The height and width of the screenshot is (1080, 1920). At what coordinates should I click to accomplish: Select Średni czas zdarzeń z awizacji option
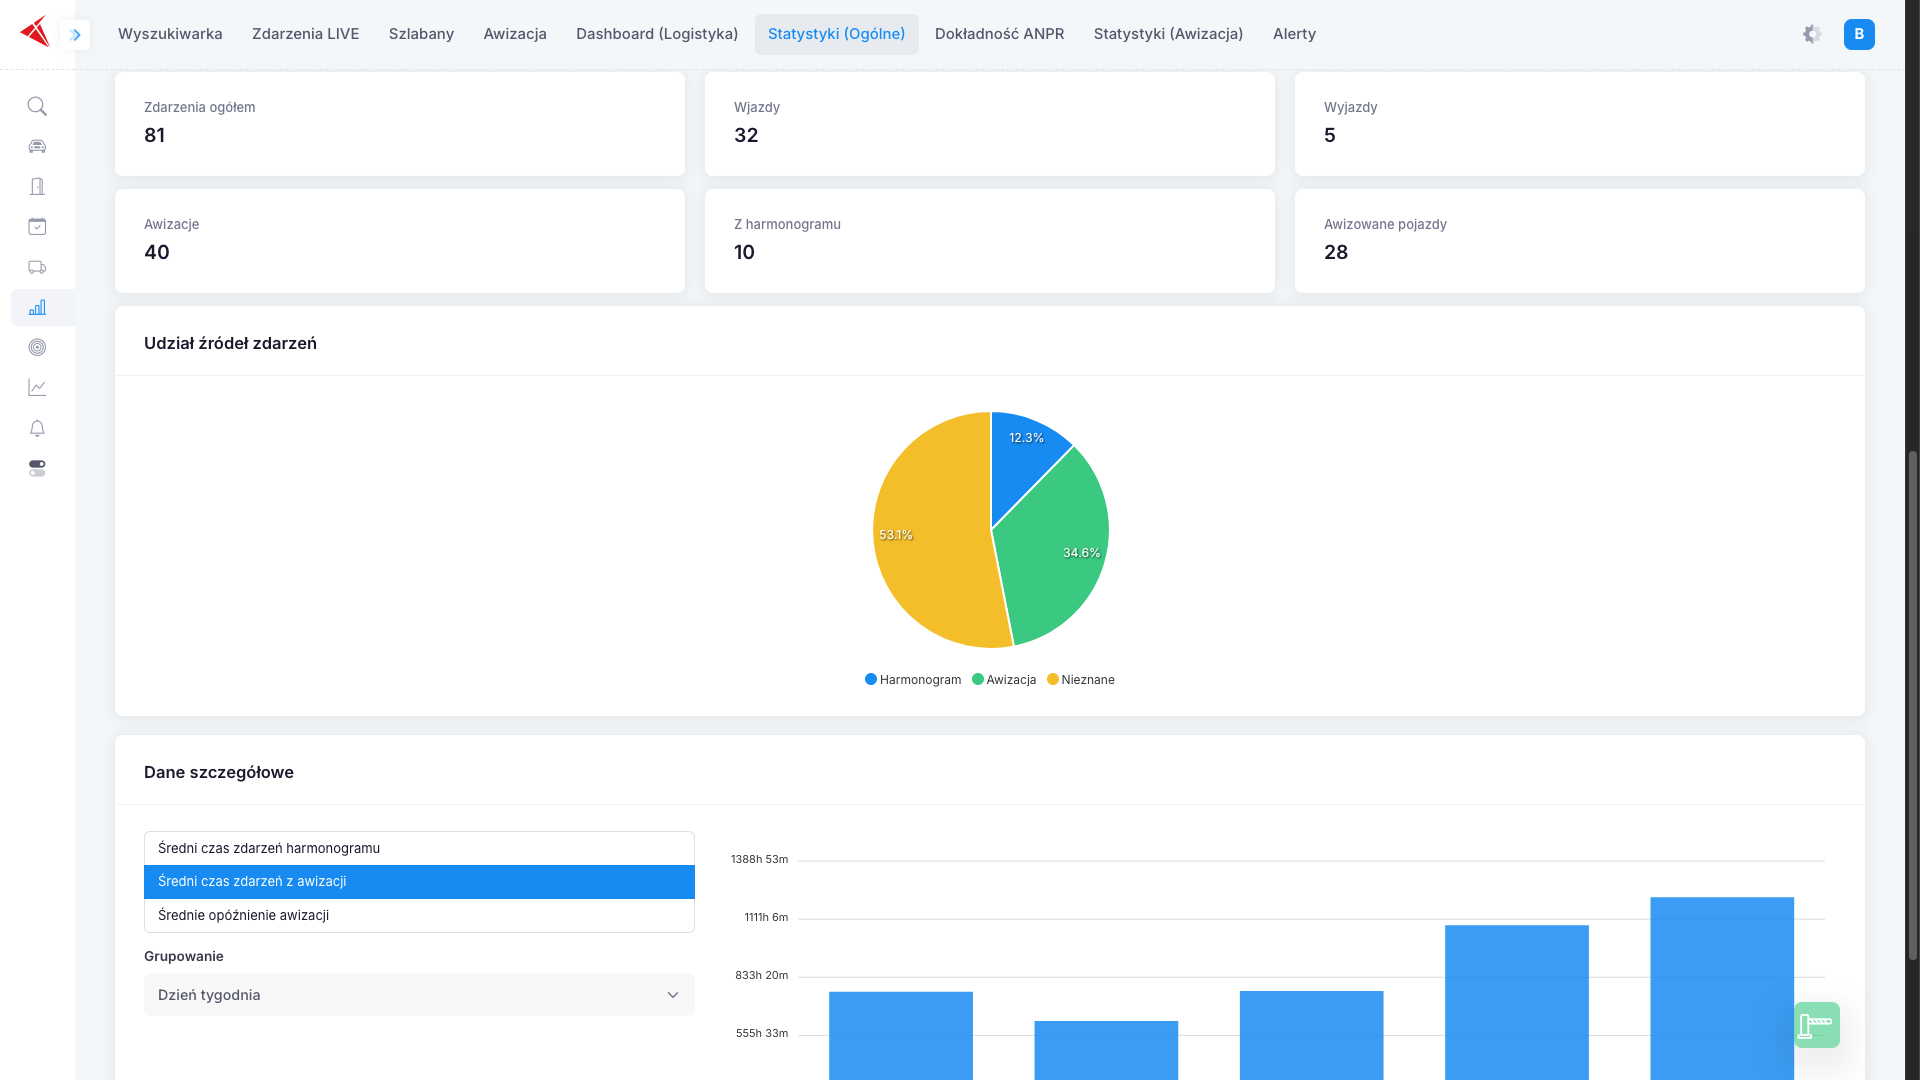pyautogui.click(x=419, y=882)
